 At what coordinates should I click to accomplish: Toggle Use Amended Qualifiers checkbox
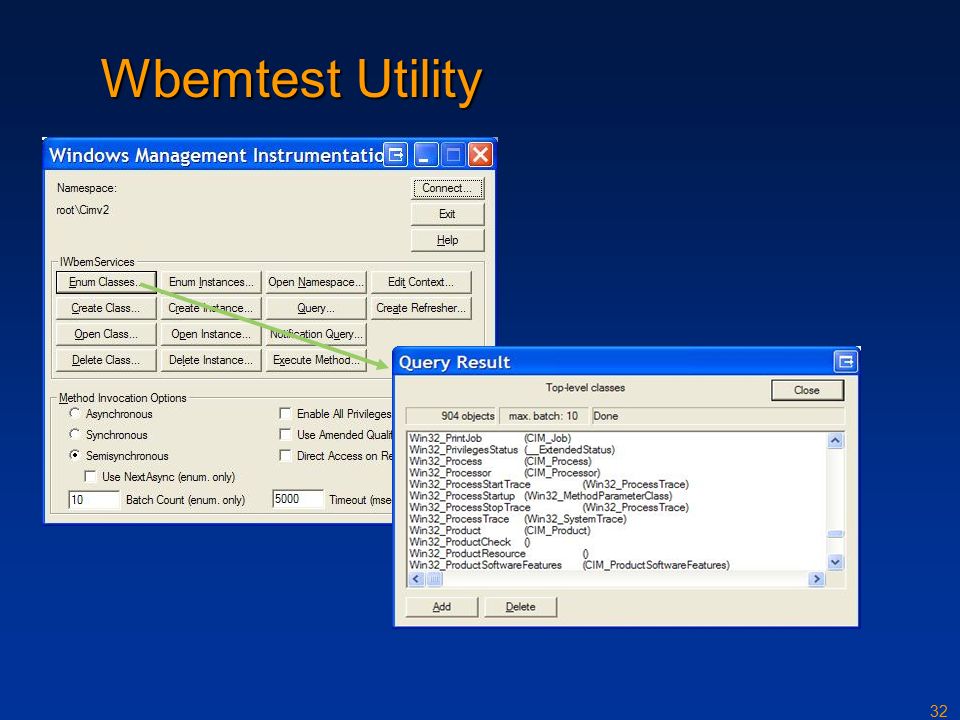click(285, 434)
